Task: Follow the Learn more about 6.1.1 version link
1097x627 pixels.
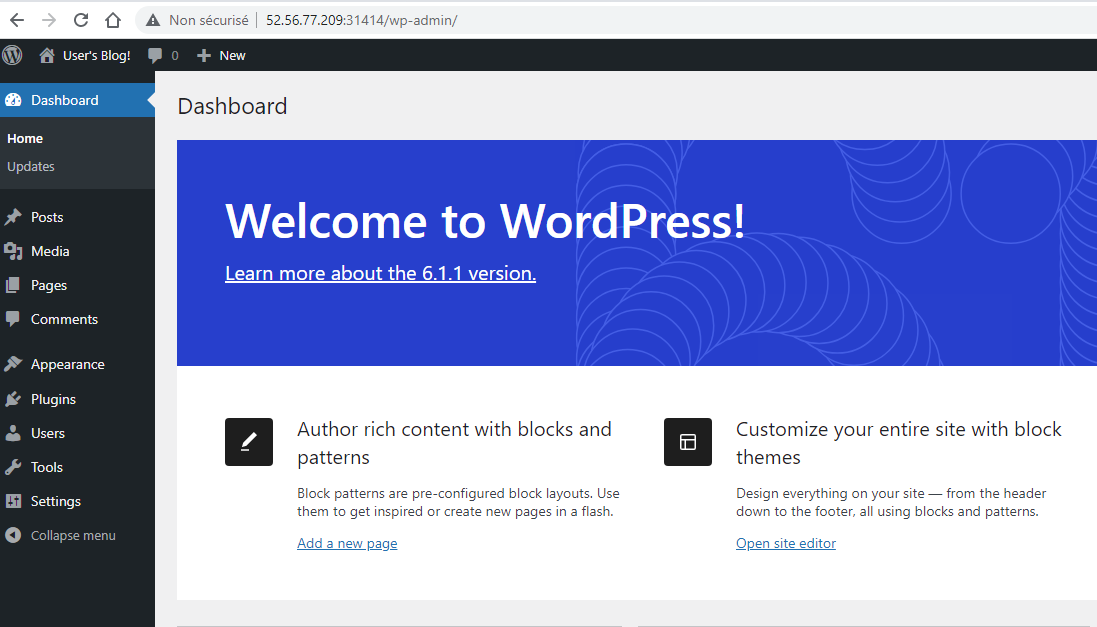Action: (x=380, y=273)
